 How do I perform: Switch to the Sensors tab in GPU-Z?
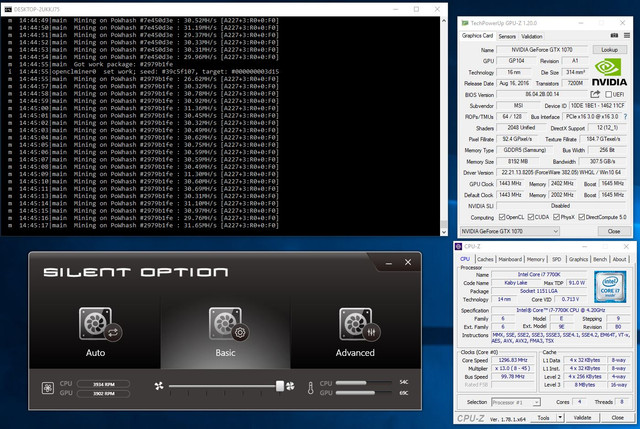click(x=507, y=36)
